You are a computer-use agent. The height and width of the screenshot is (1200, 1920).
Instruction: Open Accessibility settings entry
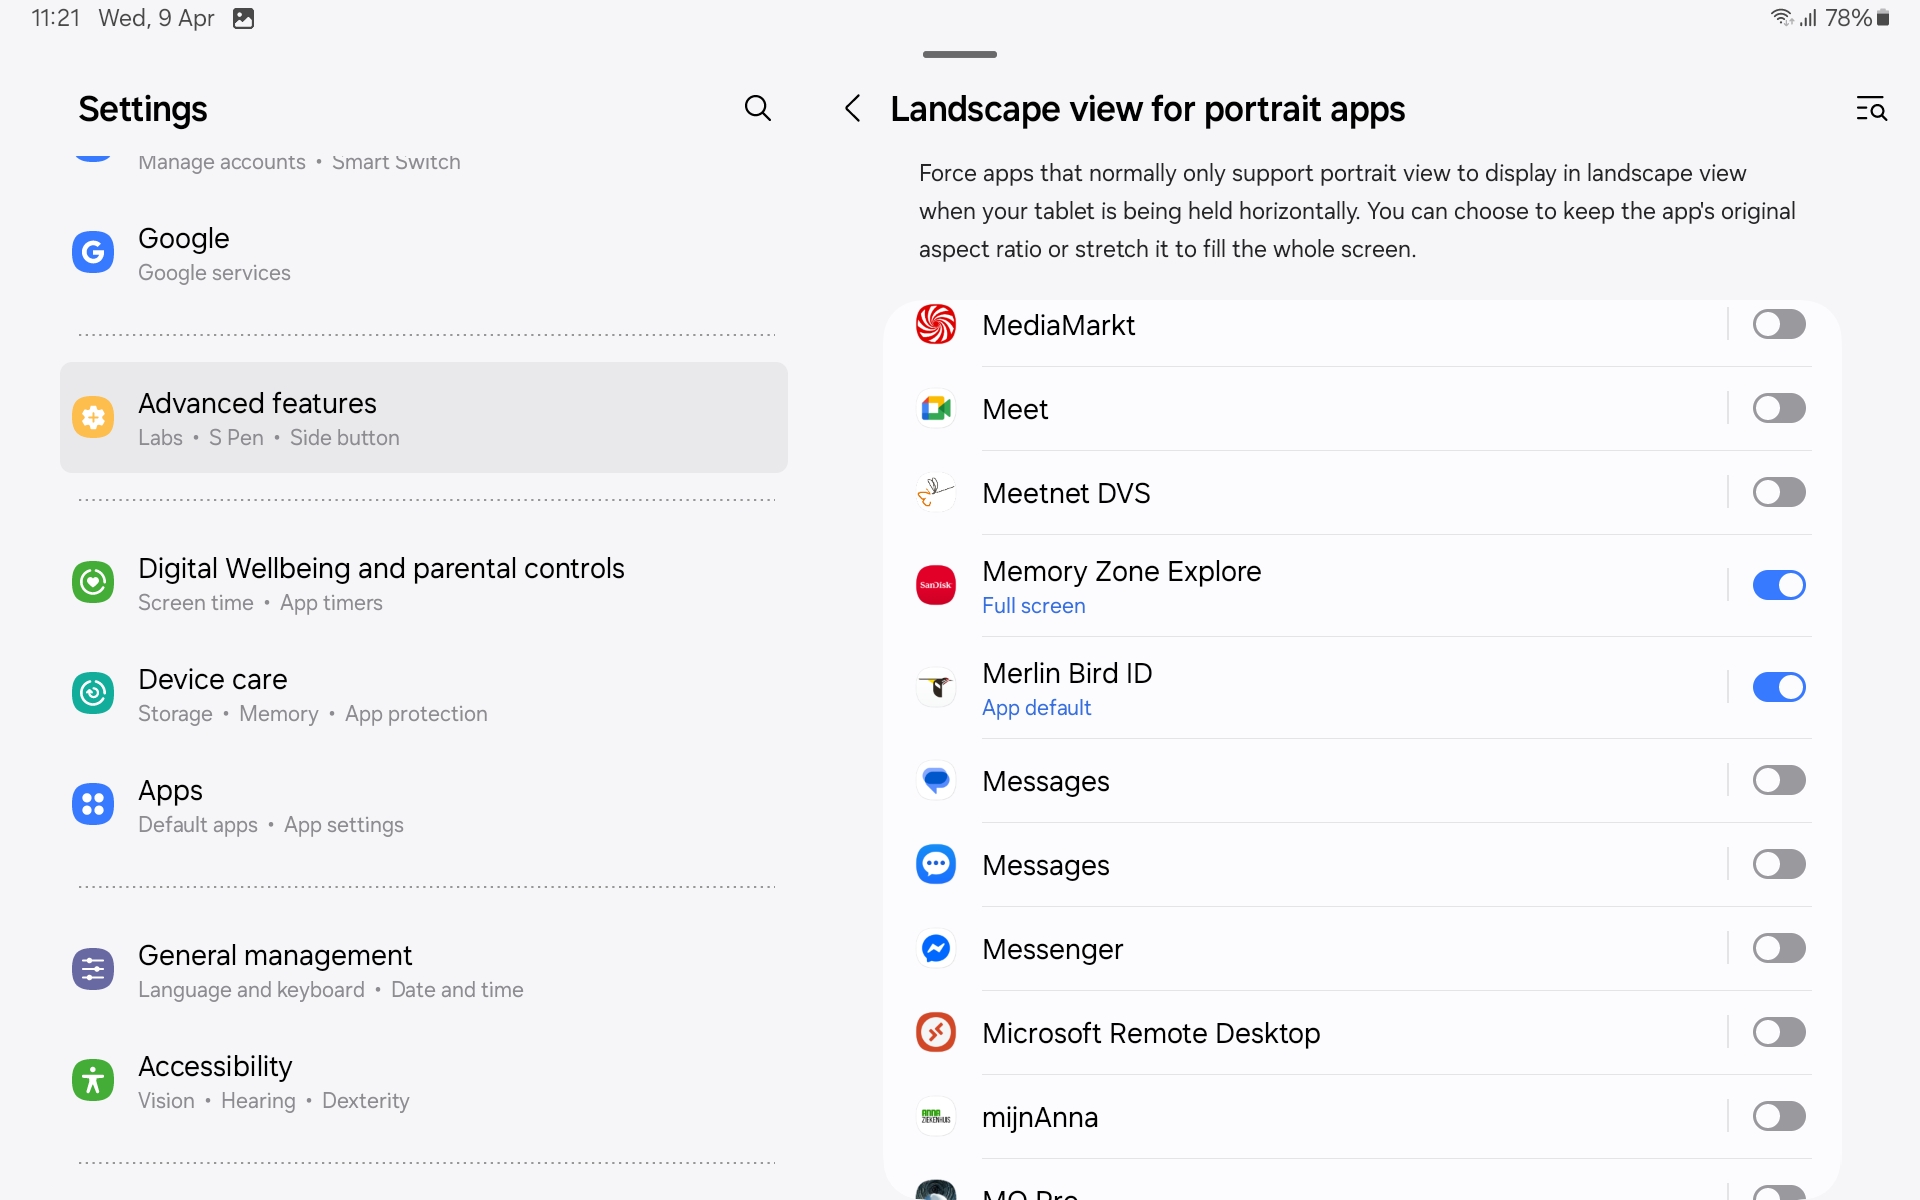click(x=274, y=1081)
